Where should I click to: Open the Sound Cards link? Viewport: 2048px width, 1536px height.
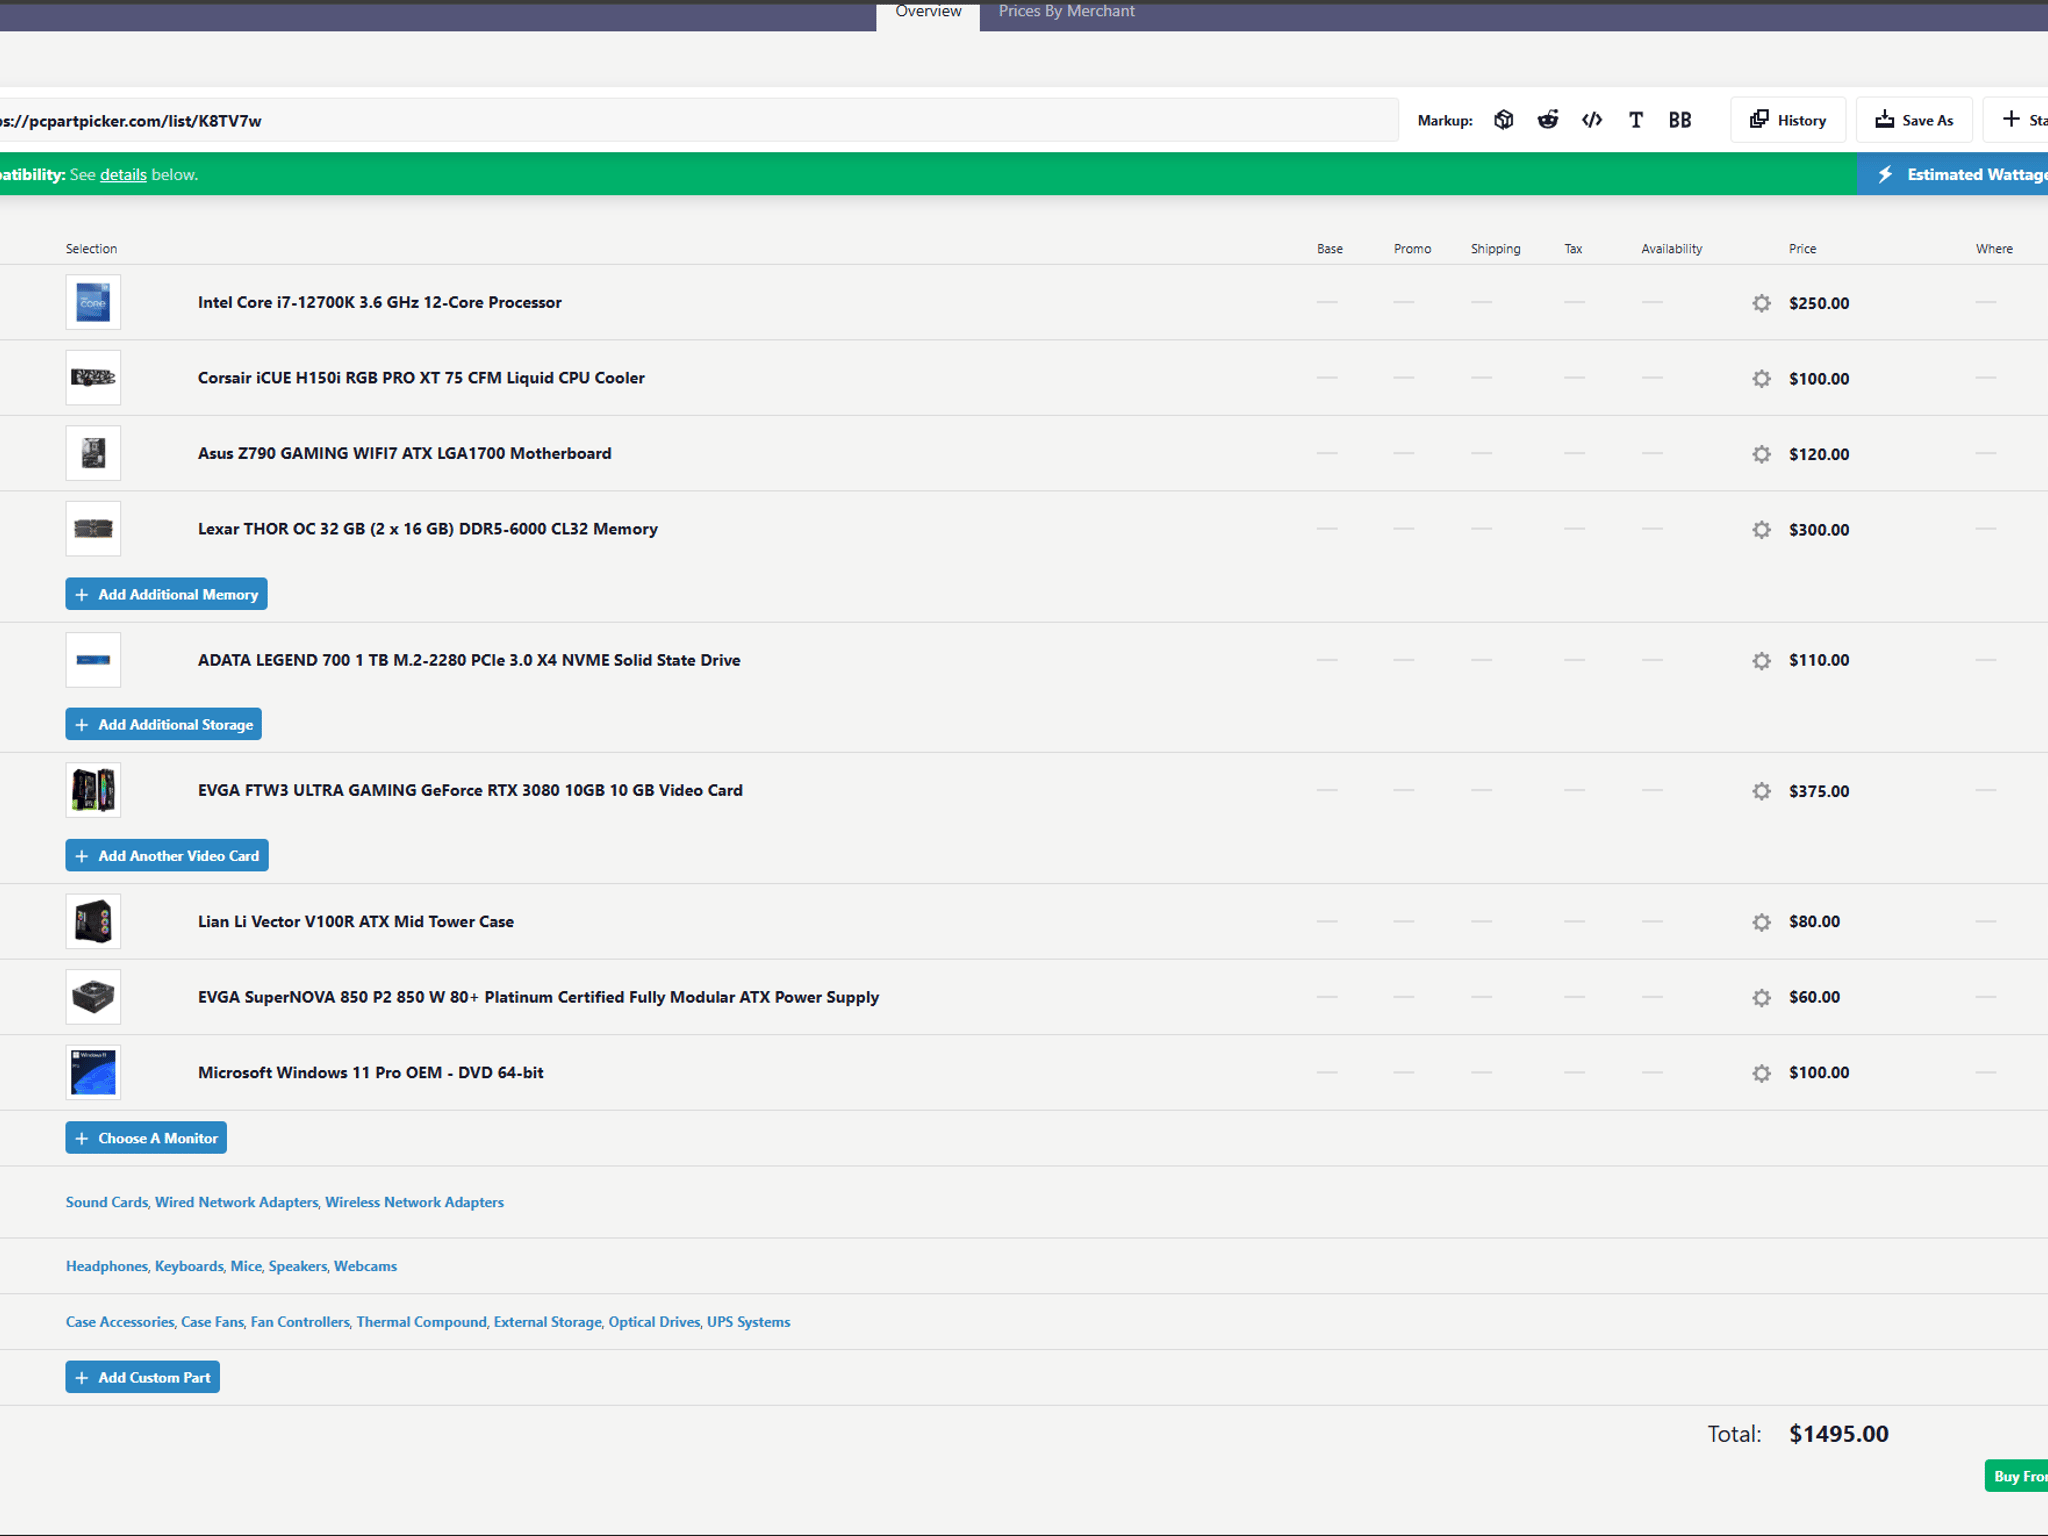coord(106,1202)
